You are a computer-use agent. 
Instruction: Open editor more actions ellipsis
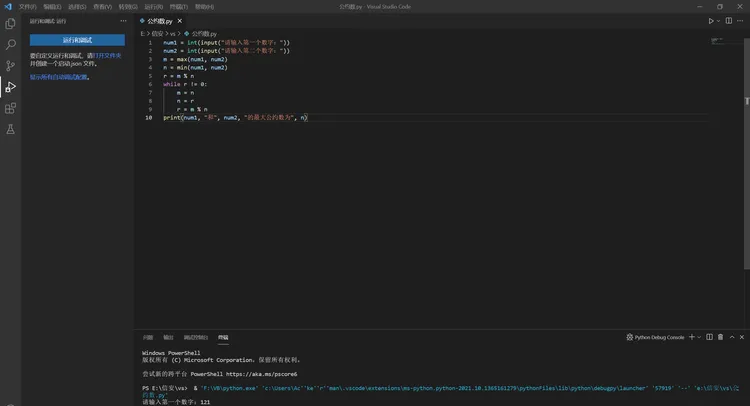pyautogui.click(x=740, y=21)
